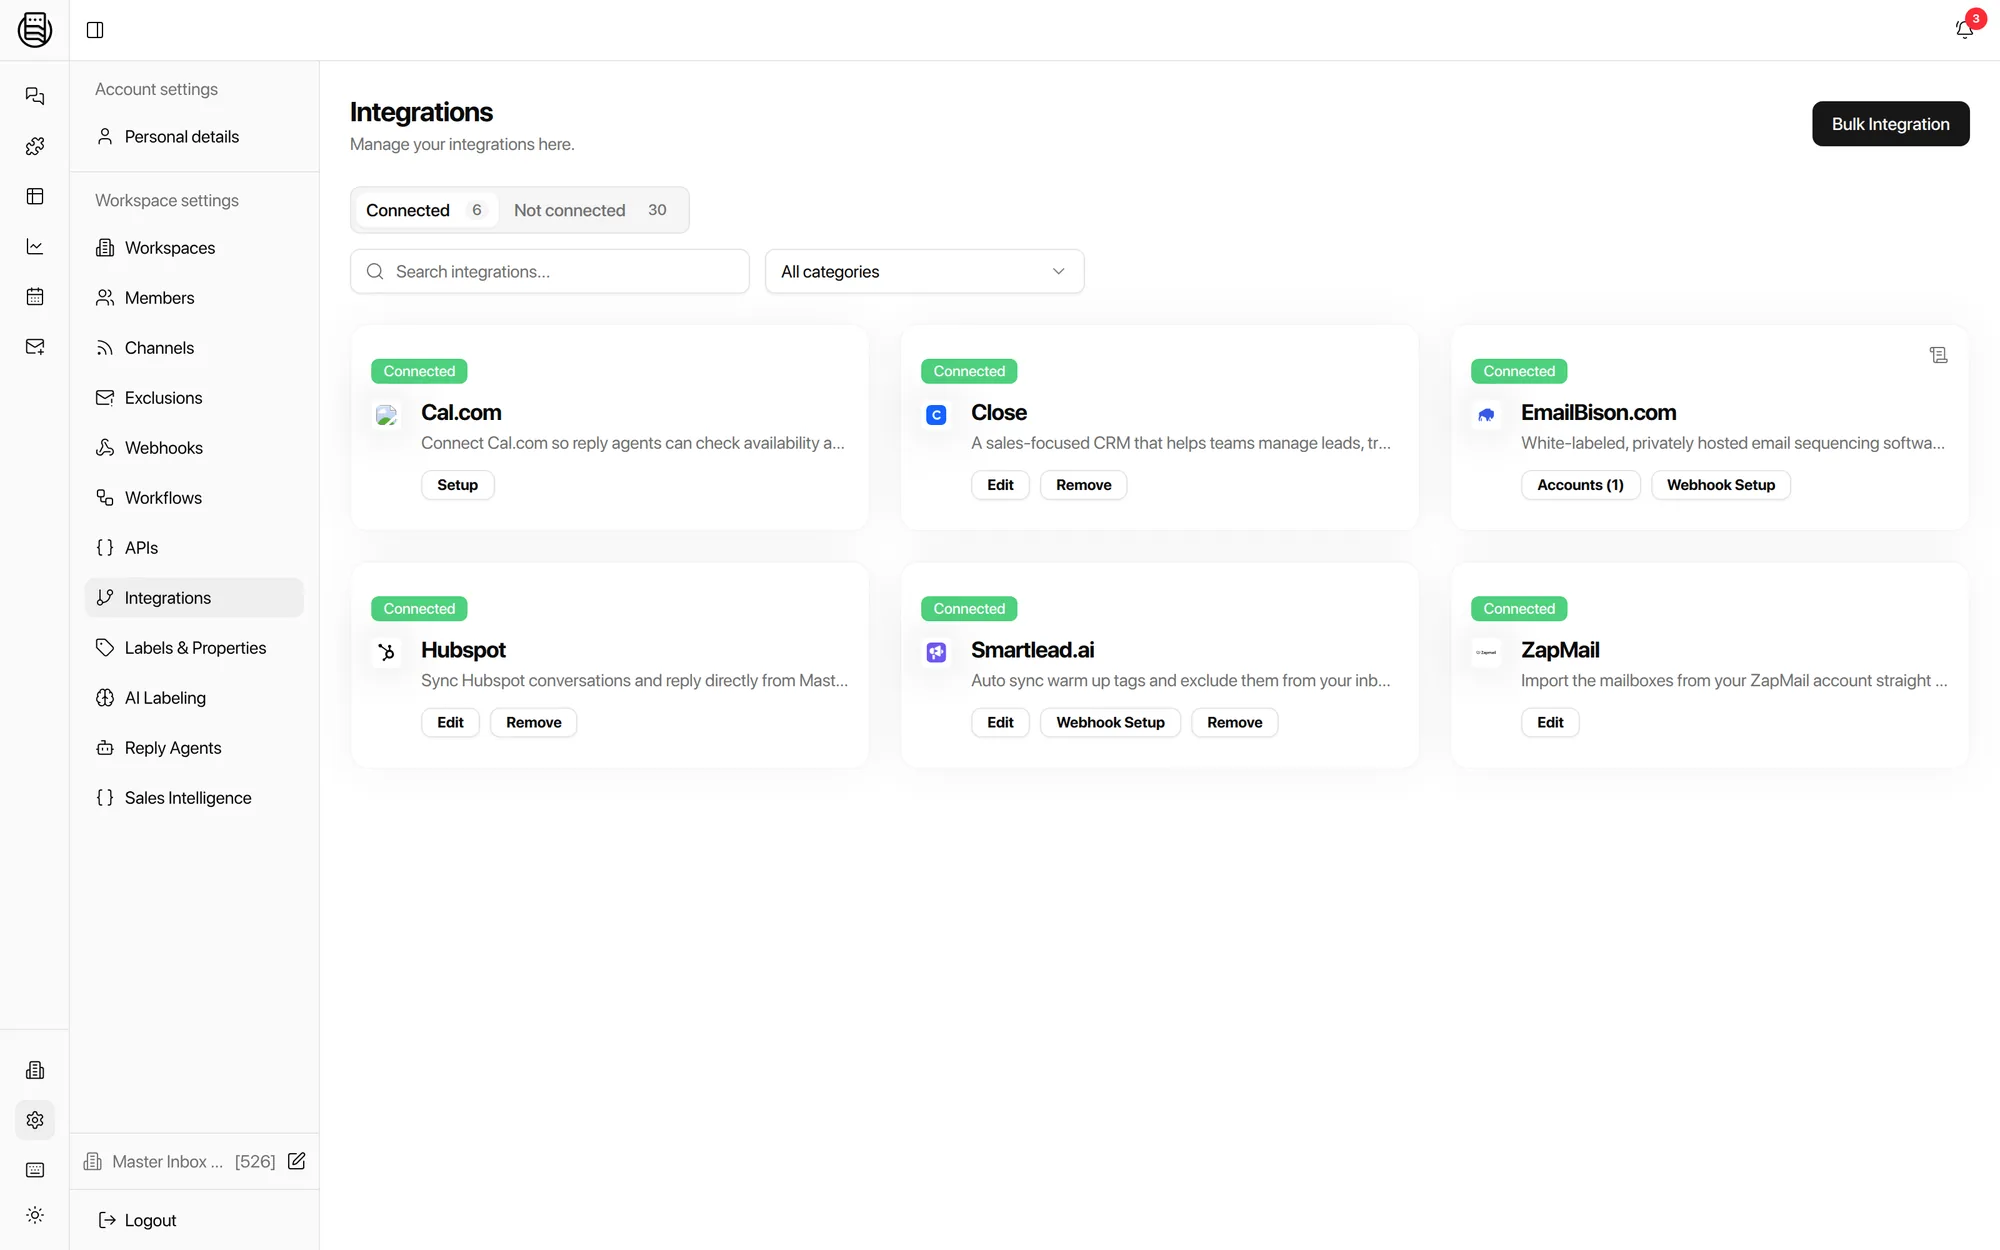
Task: Click the Smartlead.ai logo icon
Action: [x=936, y=652]
